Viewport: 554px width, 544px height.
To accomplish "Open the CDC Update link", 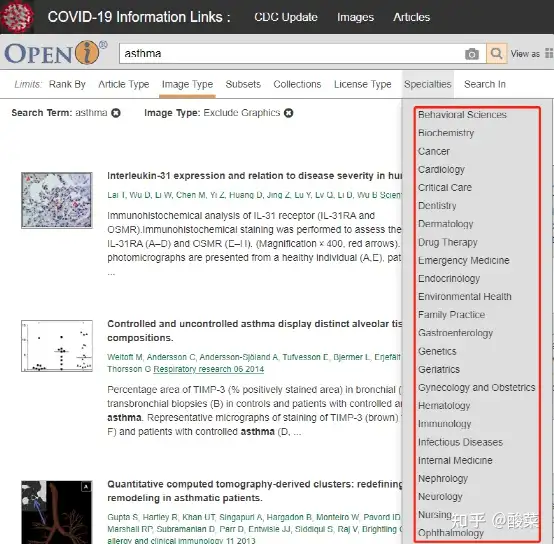I will pos(286,17).
